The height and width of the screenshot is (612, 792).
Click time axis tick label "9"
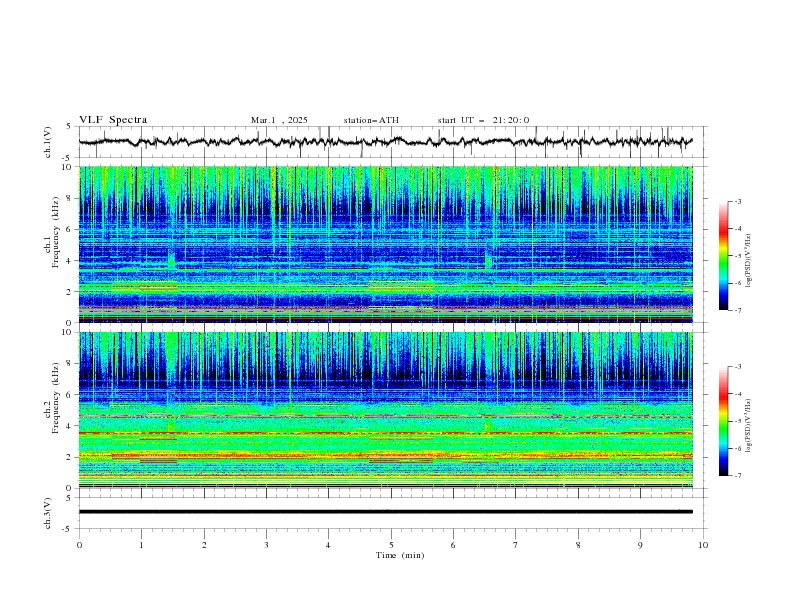[640, 545]
